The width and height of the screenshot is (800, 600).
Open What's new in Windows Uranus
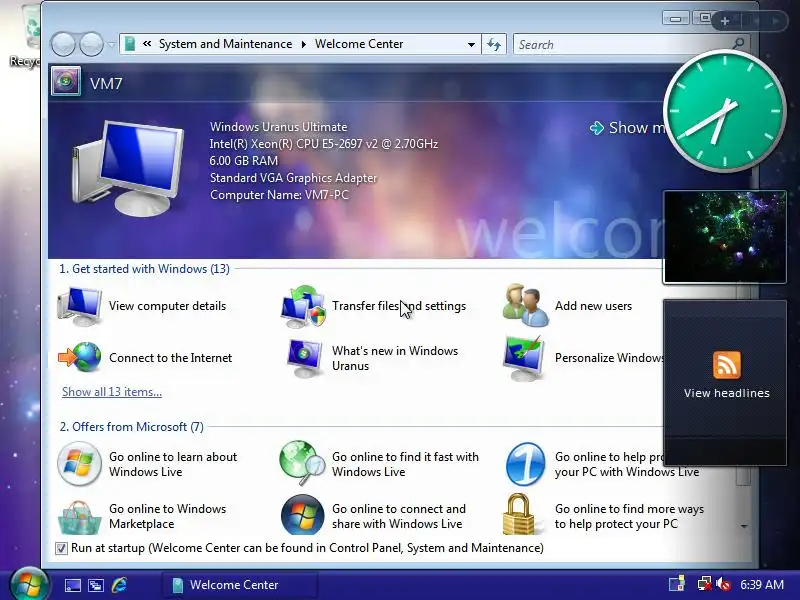371,358
